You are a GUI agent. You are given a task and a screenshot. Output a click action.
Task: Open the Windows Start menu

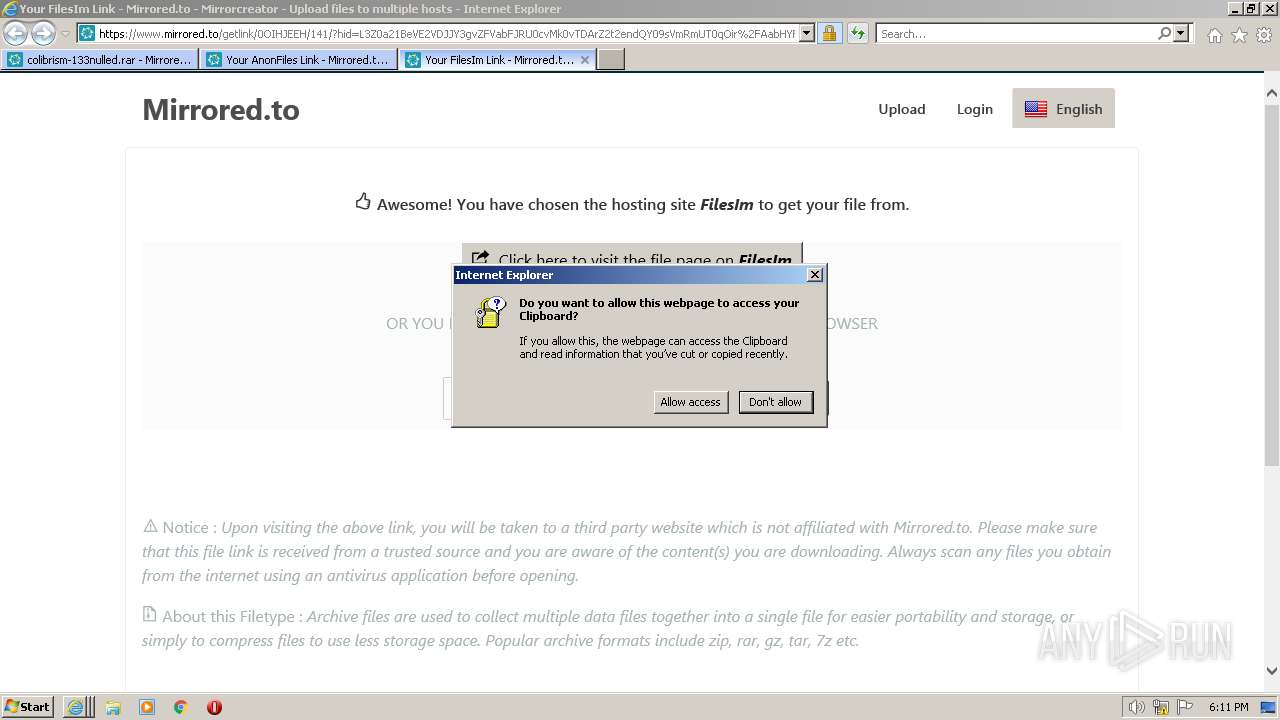click(28, 707)
